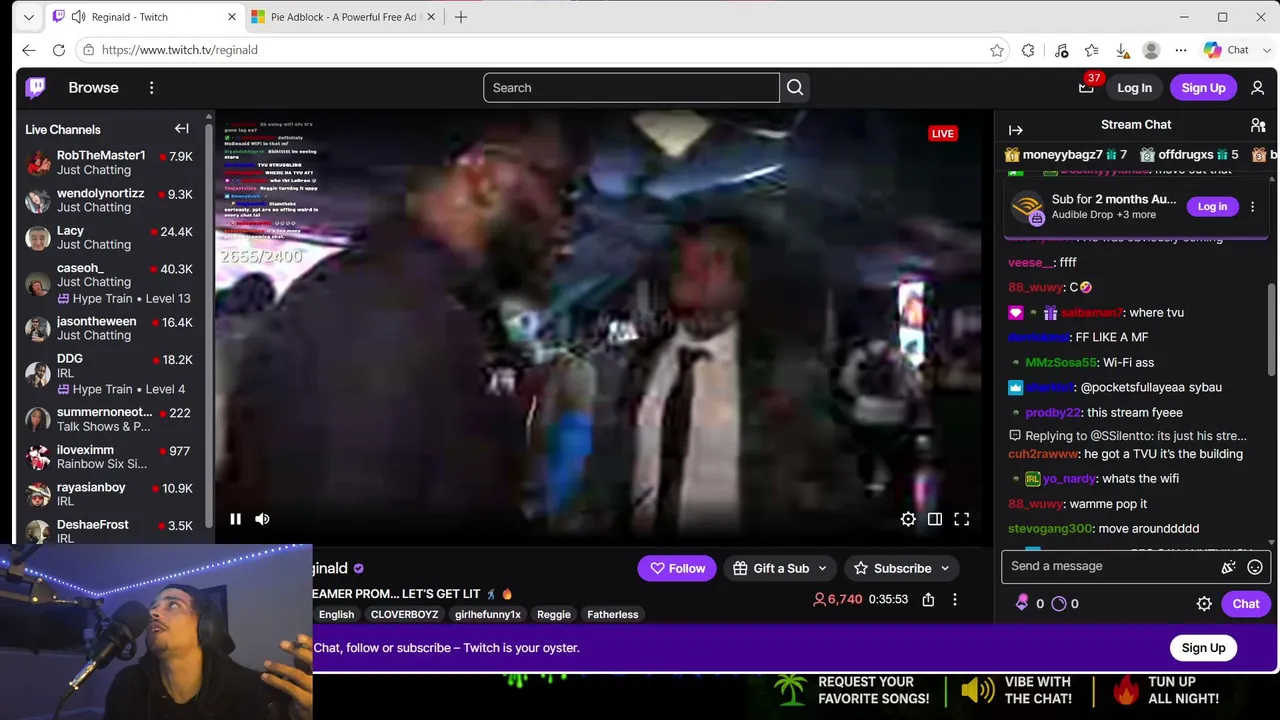Collapse the Live Channels sidebar
The height and width of the screenshot is (720, 1280).
click(182, 129)
